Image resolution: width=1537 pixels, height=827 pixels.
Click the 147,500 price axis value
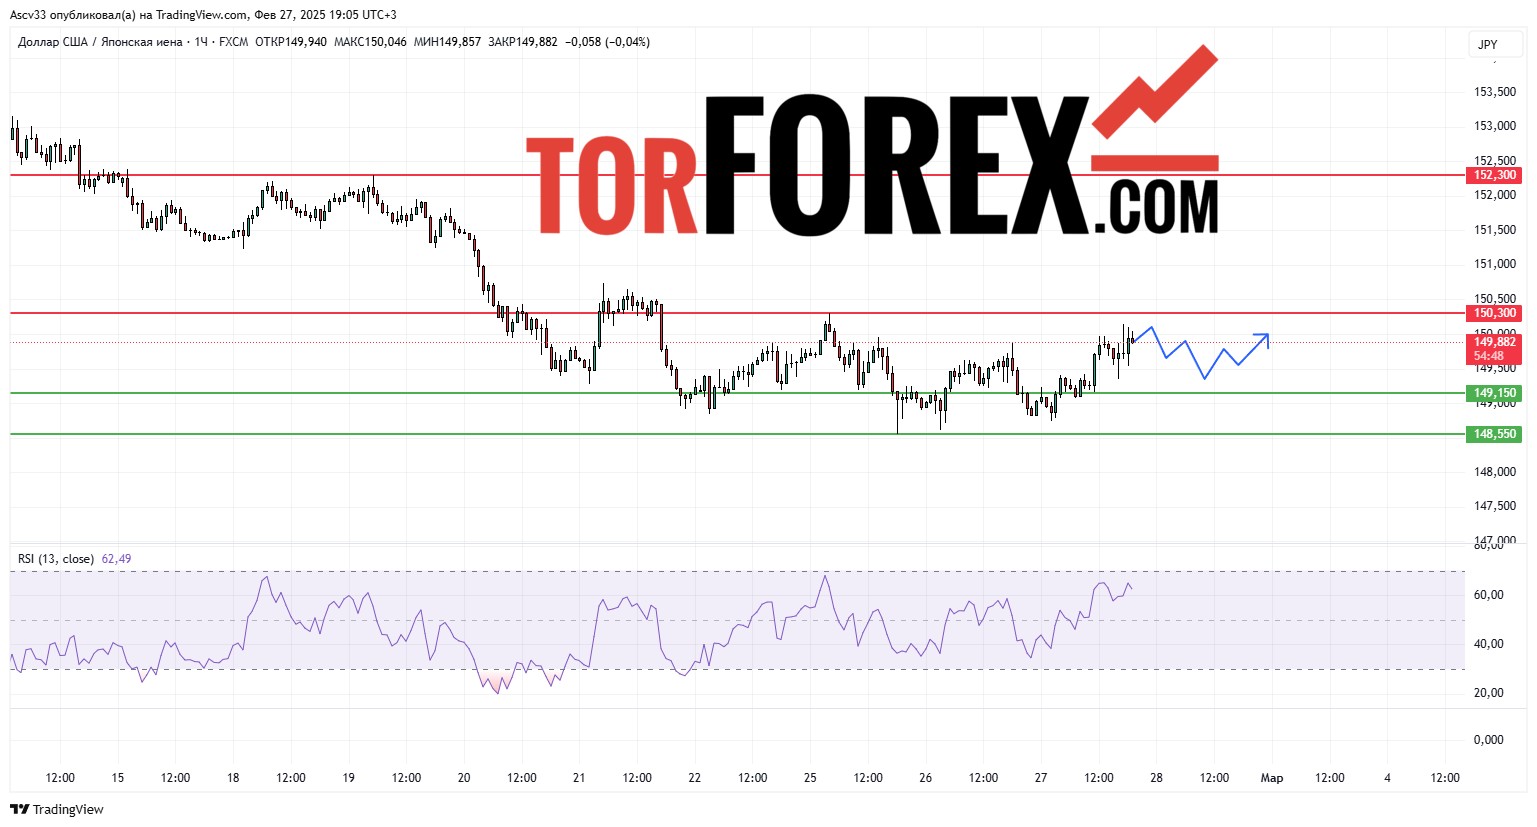pos(1495,506)
